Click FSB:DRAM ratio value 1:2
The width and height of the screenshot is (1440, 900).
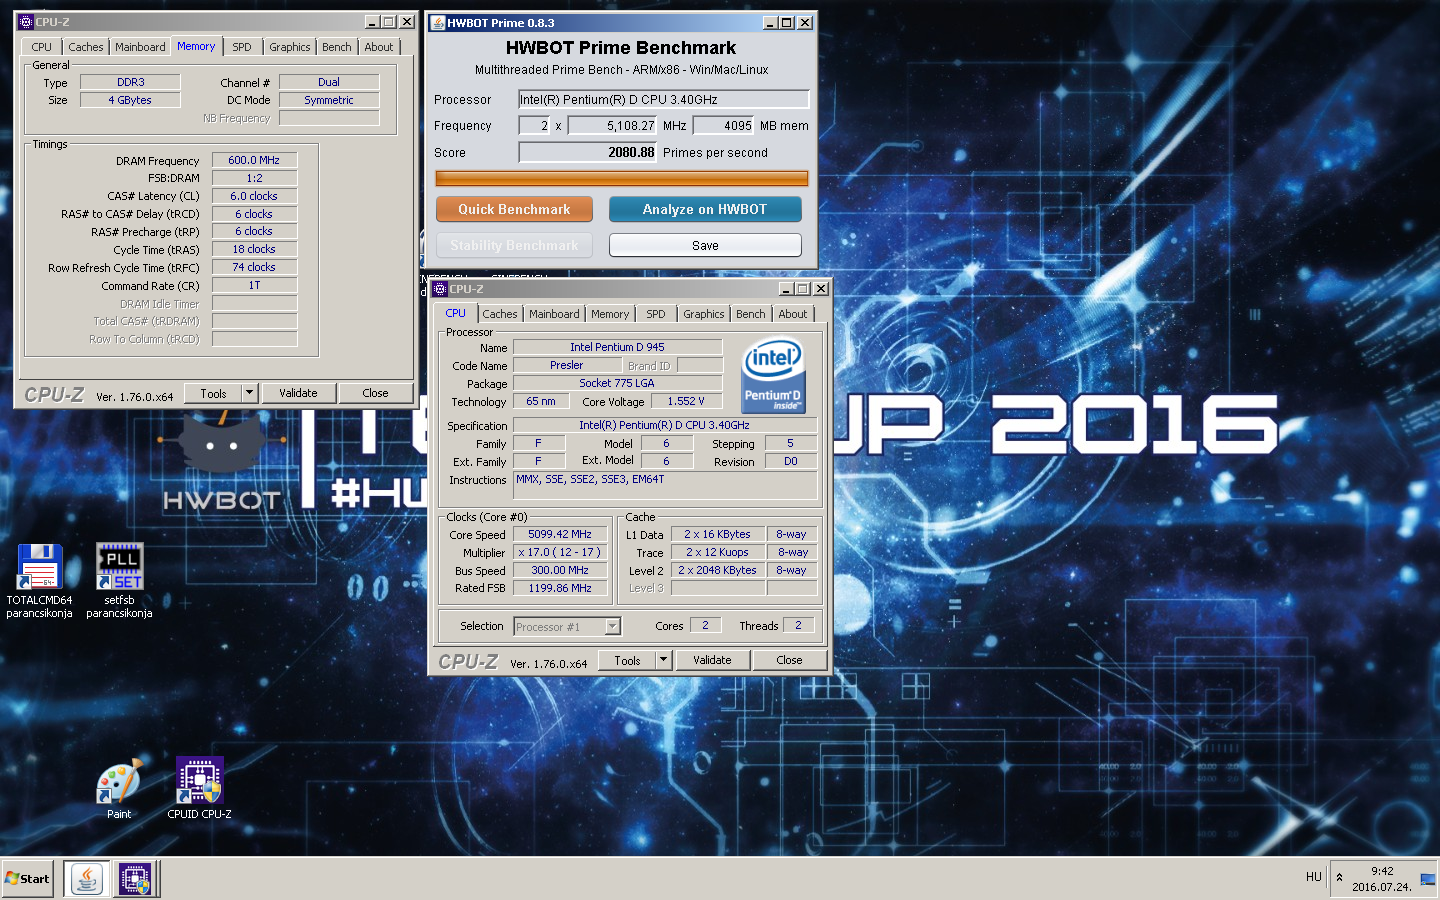pyautogui.click(x=254, y=178)
